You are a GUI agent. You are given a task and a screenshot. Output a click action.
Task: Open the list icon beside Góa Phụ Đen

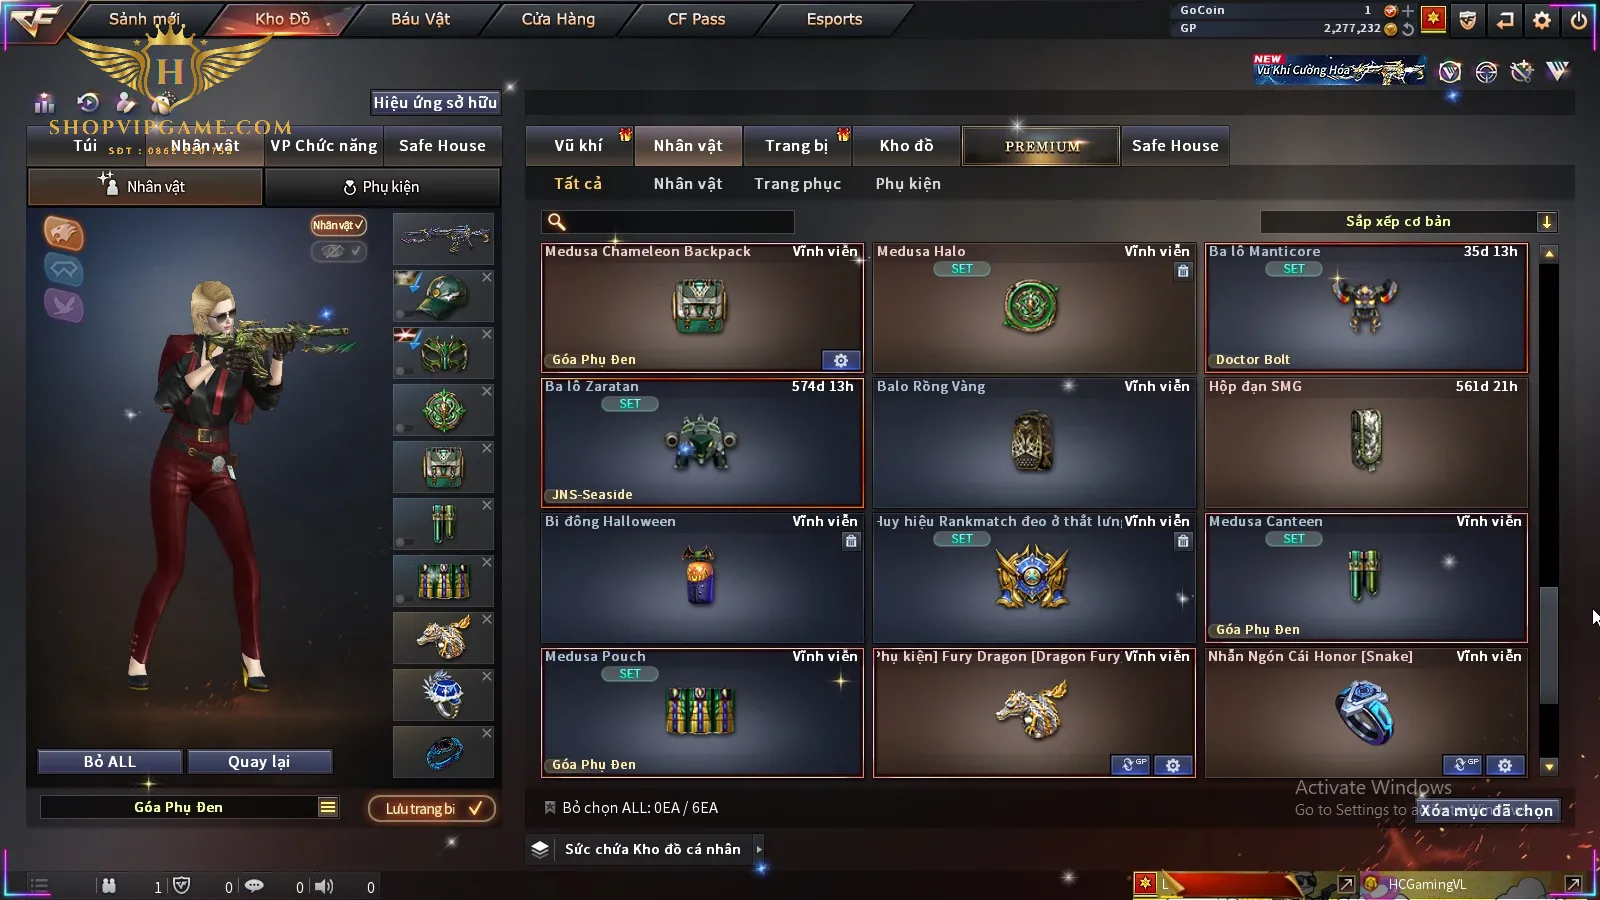point(328,807)
